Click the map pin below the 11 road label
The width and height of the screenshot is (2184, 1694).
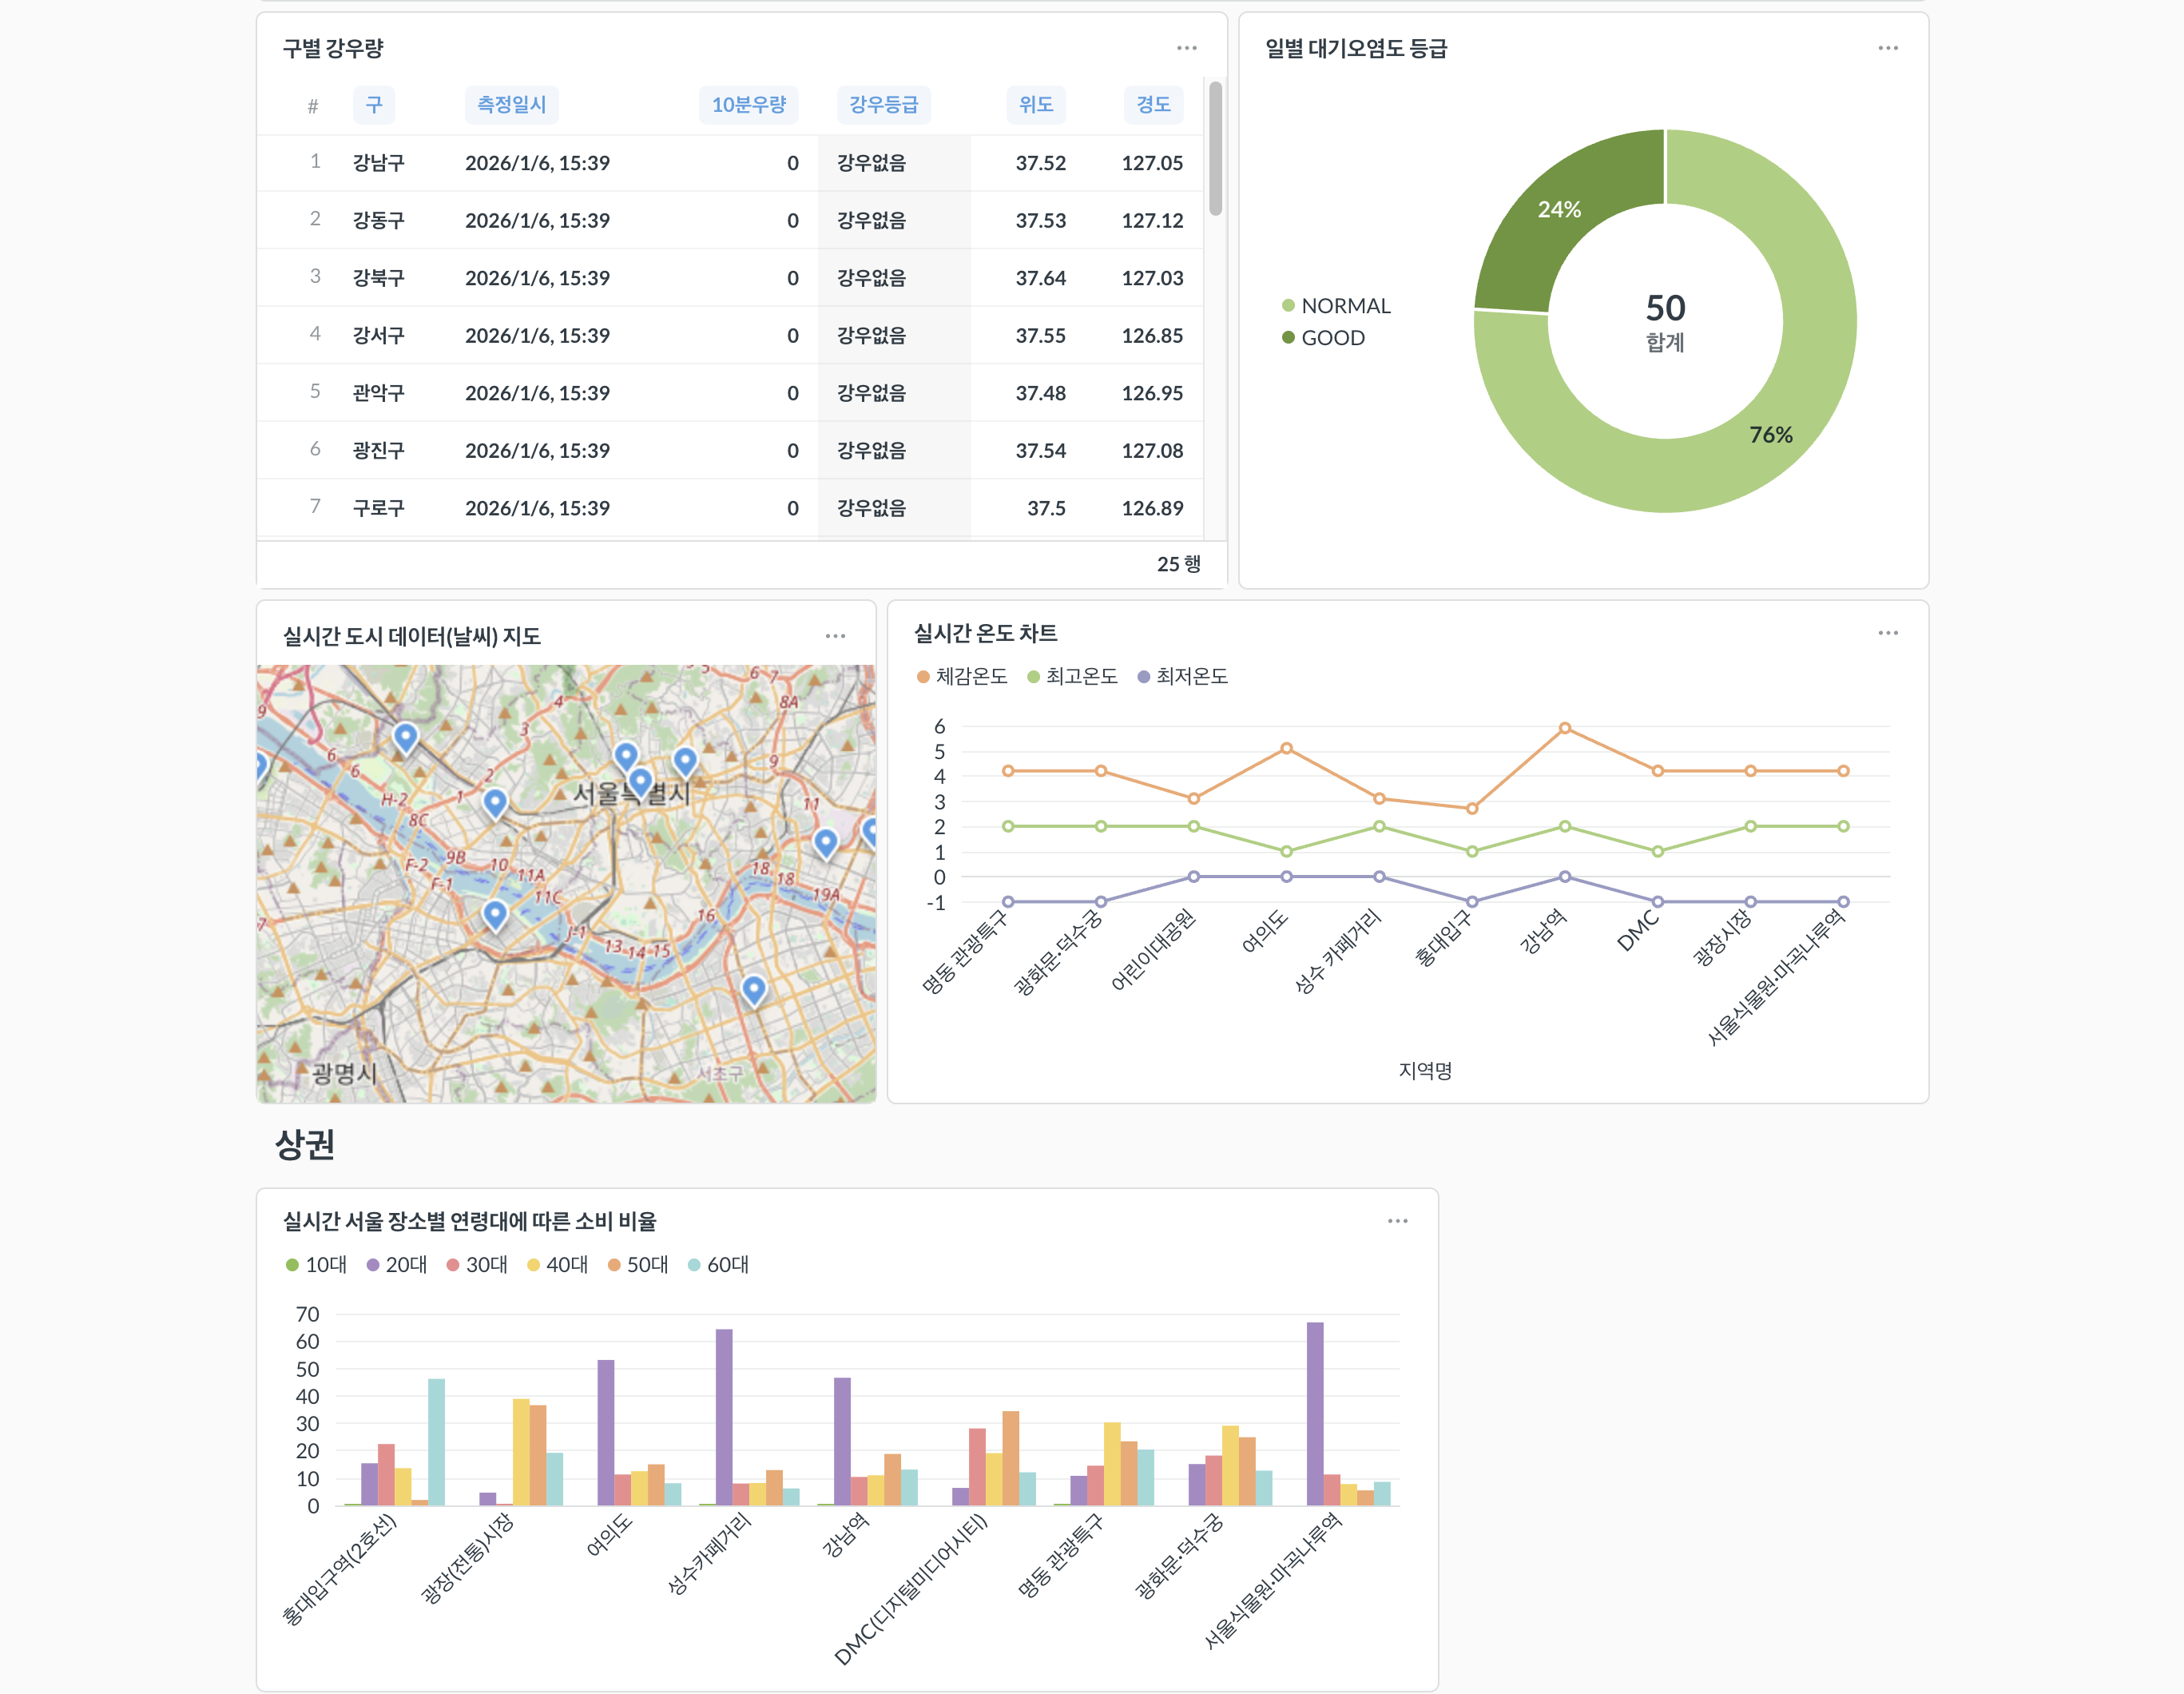(x=825, y=842)
